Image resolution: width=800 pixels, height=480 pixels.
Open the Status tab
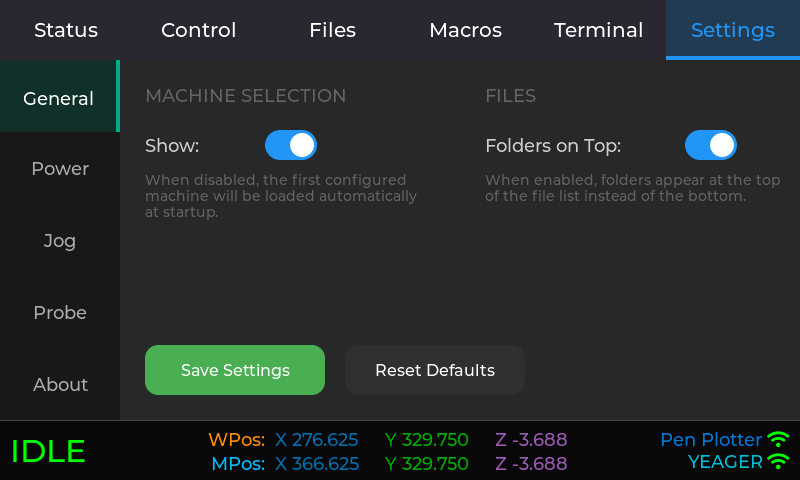click(x=66, y=30)
